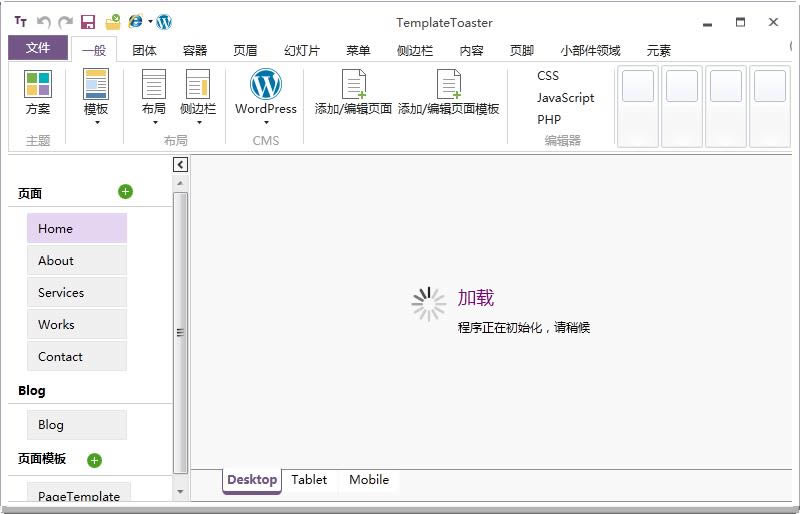Select the third blank ribbon thumbnail
This screenshot has width=800, height=514.
pos(726,106)
